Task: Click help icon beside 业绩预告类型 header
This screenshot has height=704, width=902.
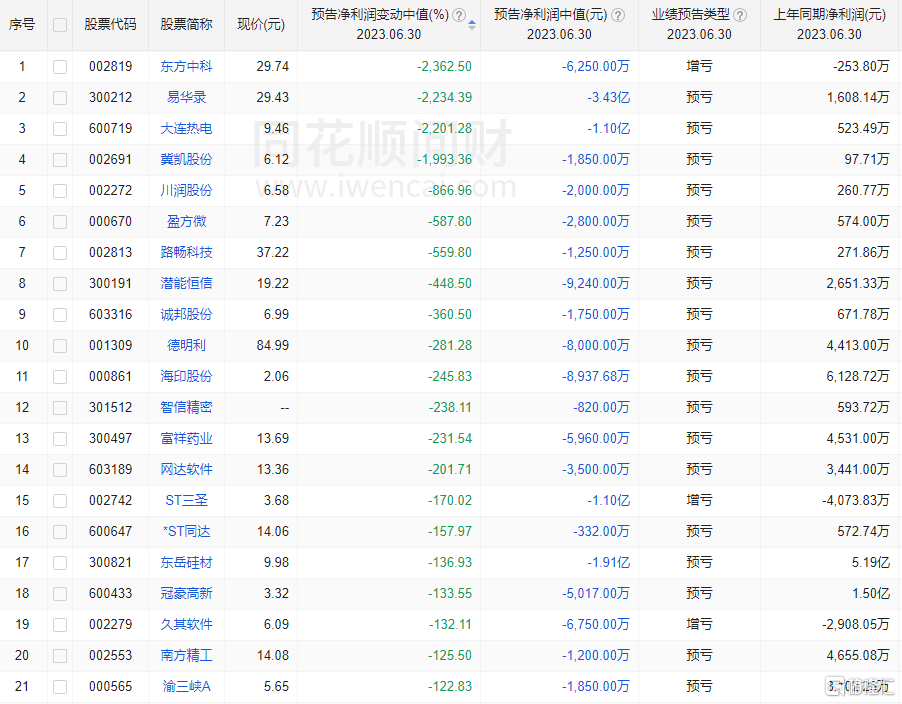Action: click(x=738, y=15)
